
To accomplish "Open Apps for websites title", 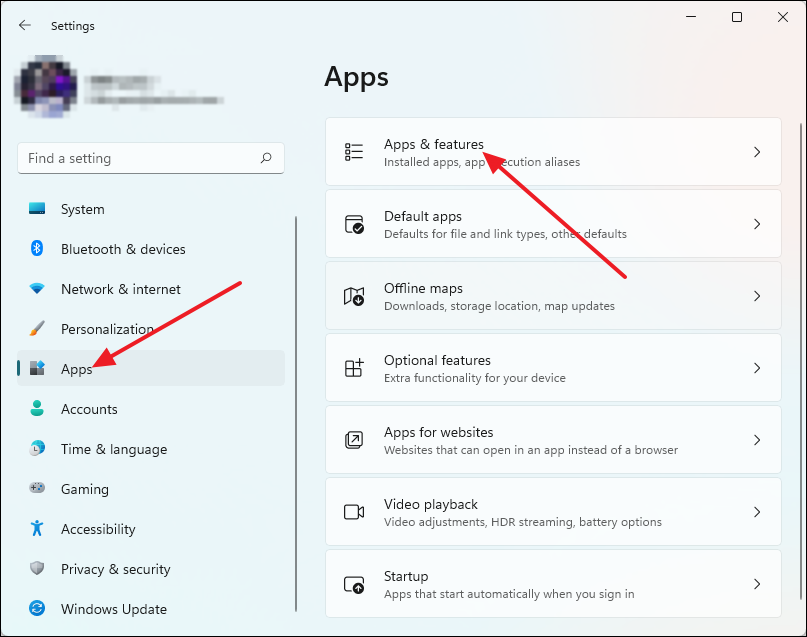I will point(438,432).
